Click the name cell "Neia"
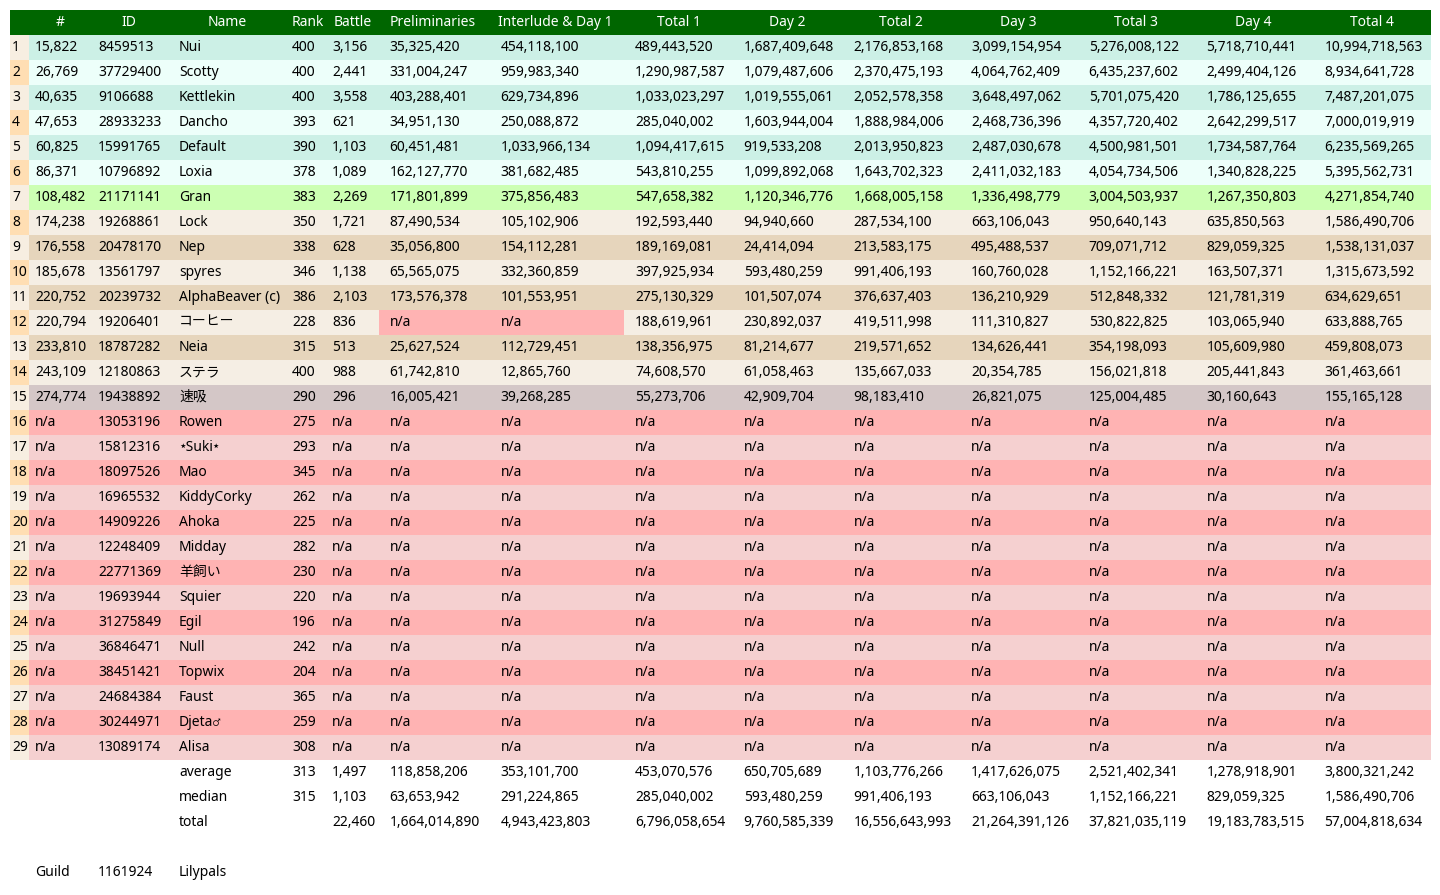 194,346
